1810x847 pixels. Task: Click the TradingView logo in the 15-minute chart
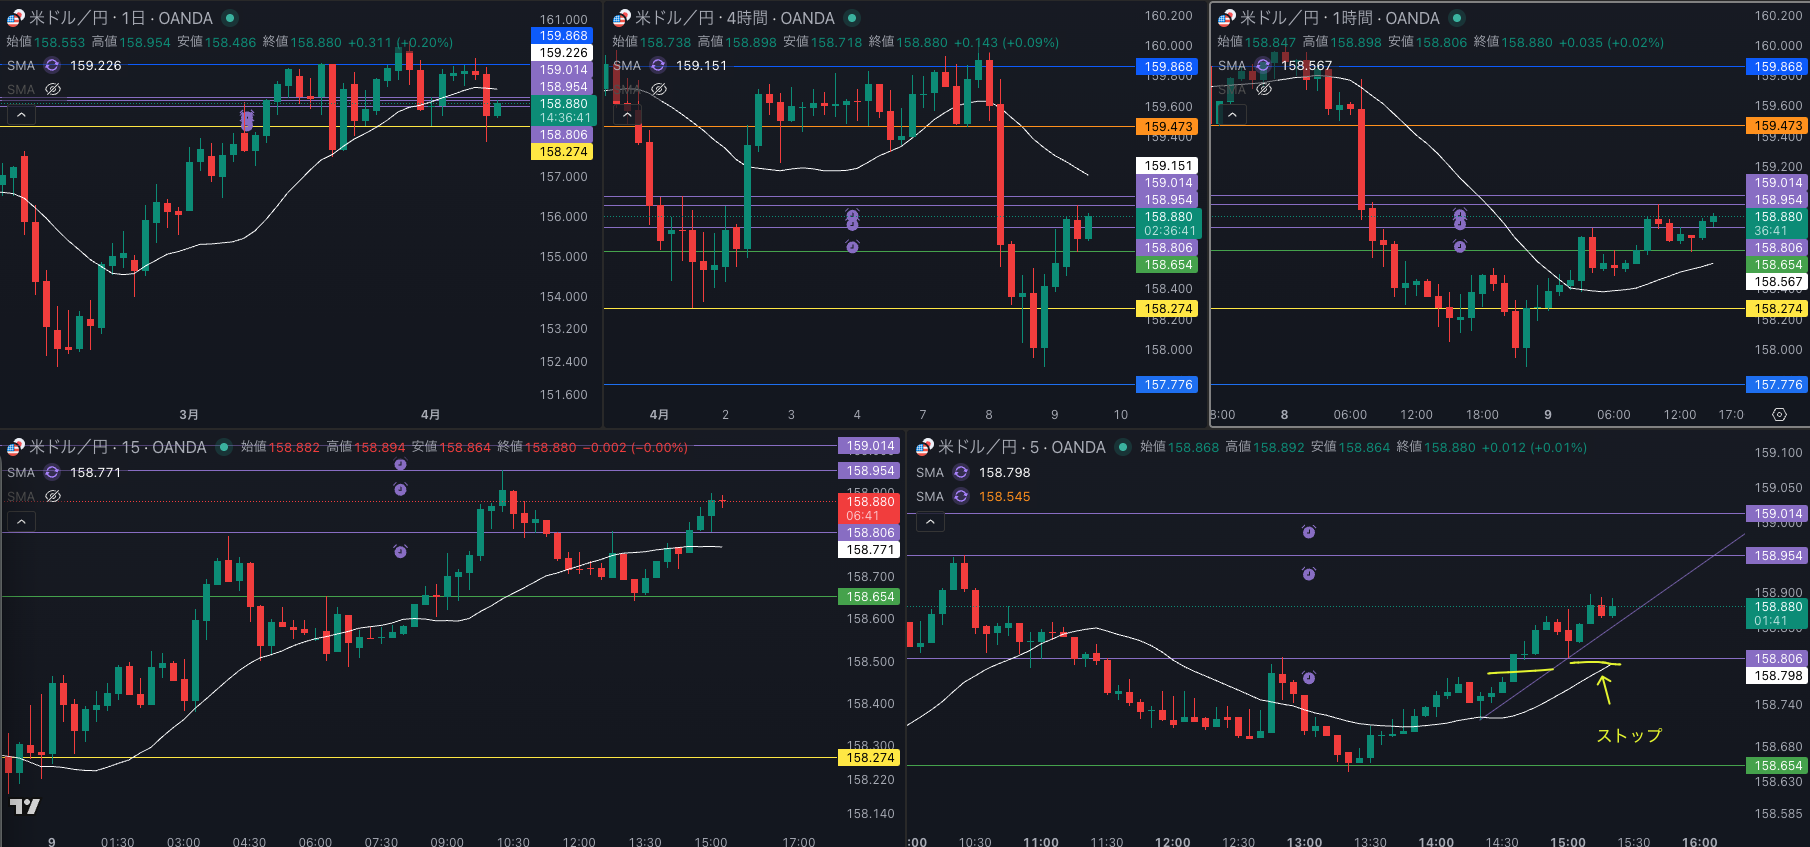click(x=25, y=806)
